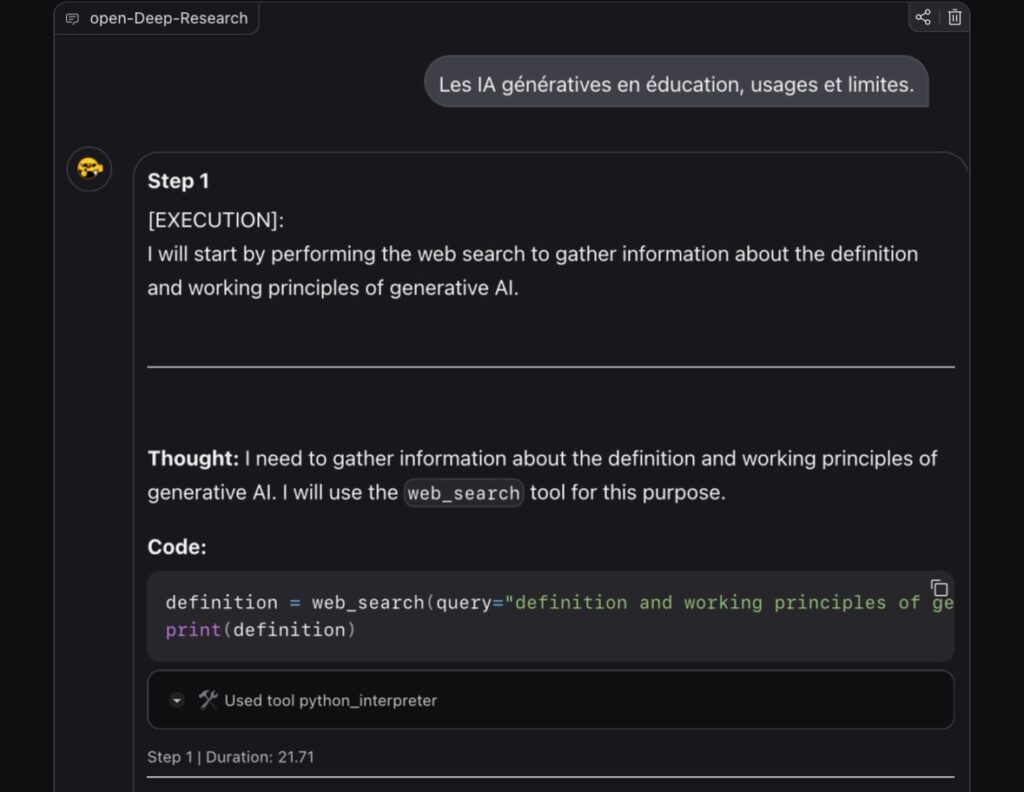Click the "Code:" label above code block

[x=177, y=547]
